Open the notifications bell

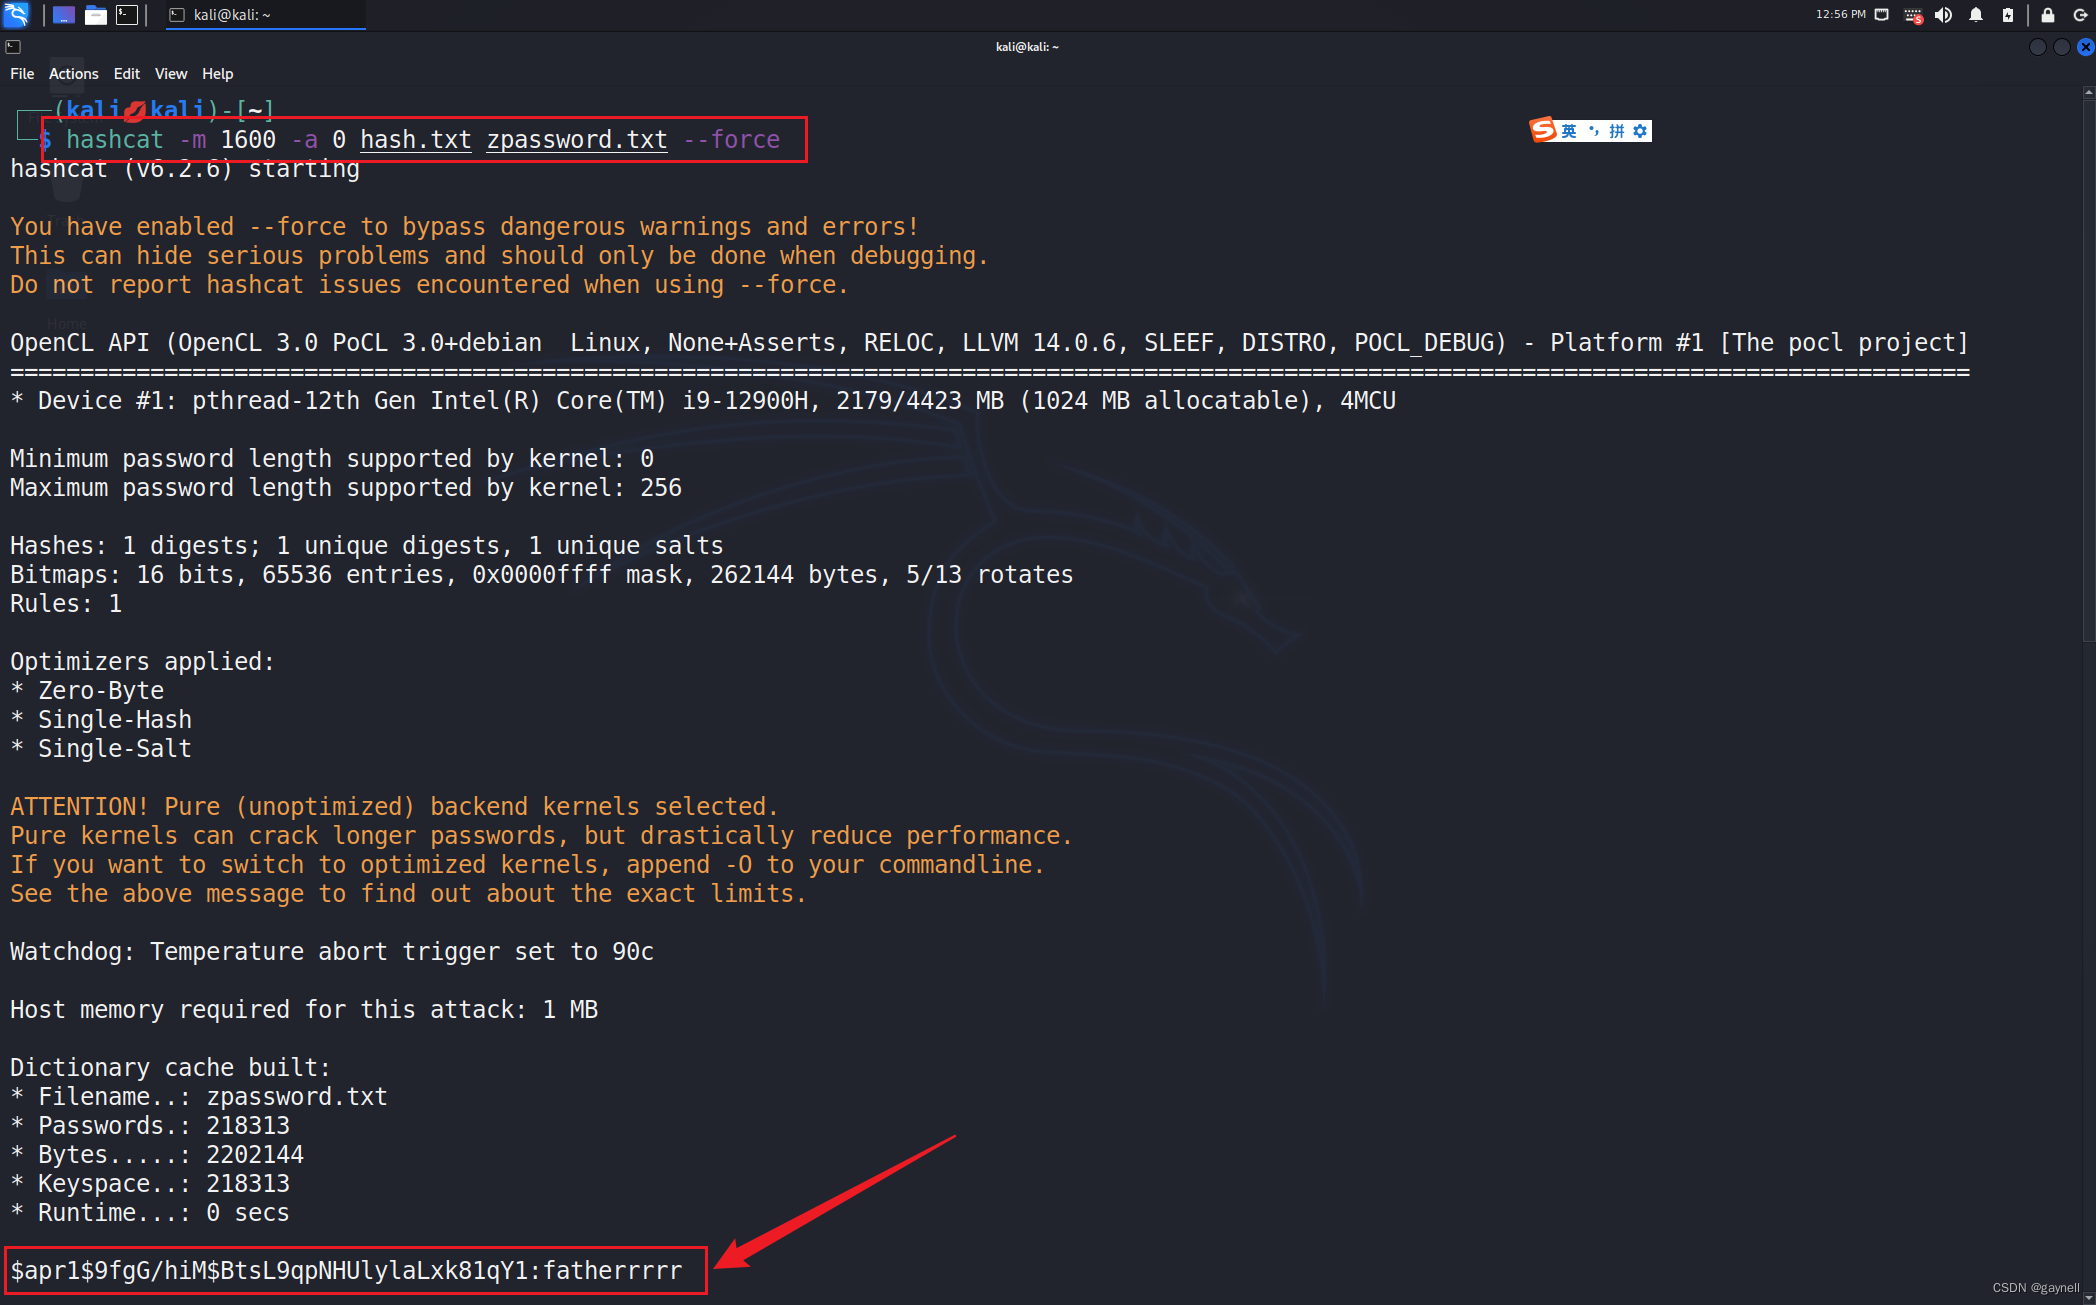(x=1976, y=15)
